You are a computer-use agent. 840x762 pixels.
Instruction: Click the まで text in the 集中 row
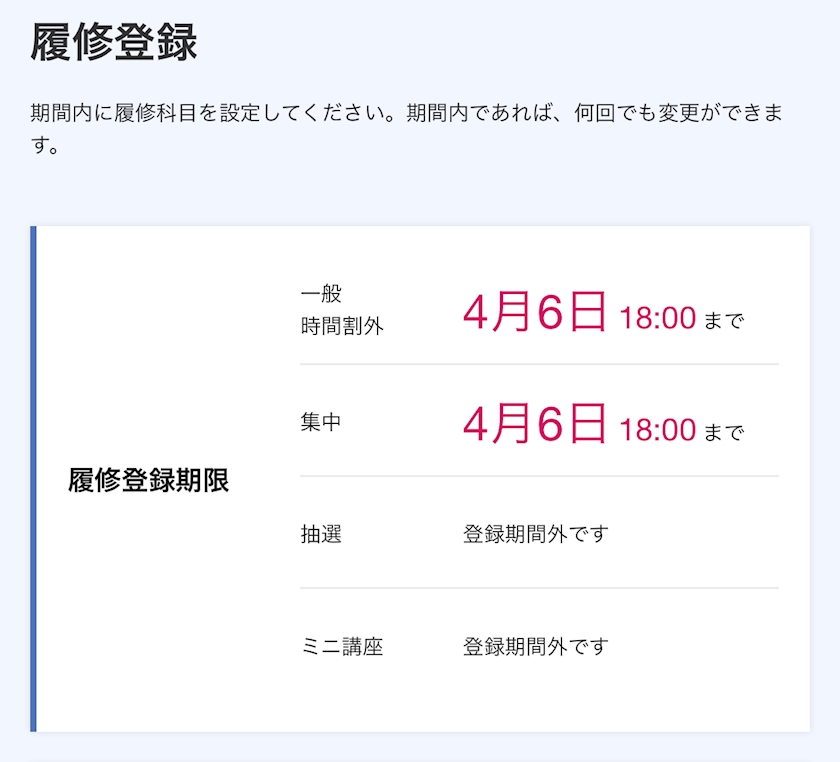724,432
